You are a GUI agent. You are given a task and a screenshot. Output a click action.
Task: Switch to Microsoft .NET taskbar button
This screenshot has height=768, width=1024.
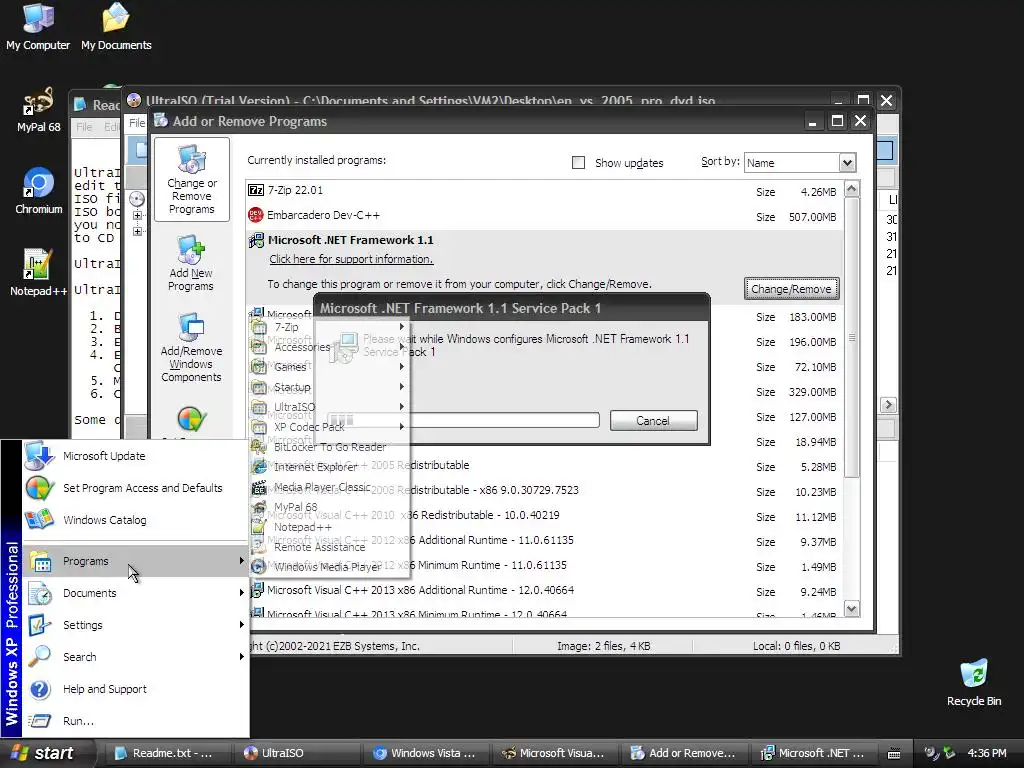coord(812,753)
